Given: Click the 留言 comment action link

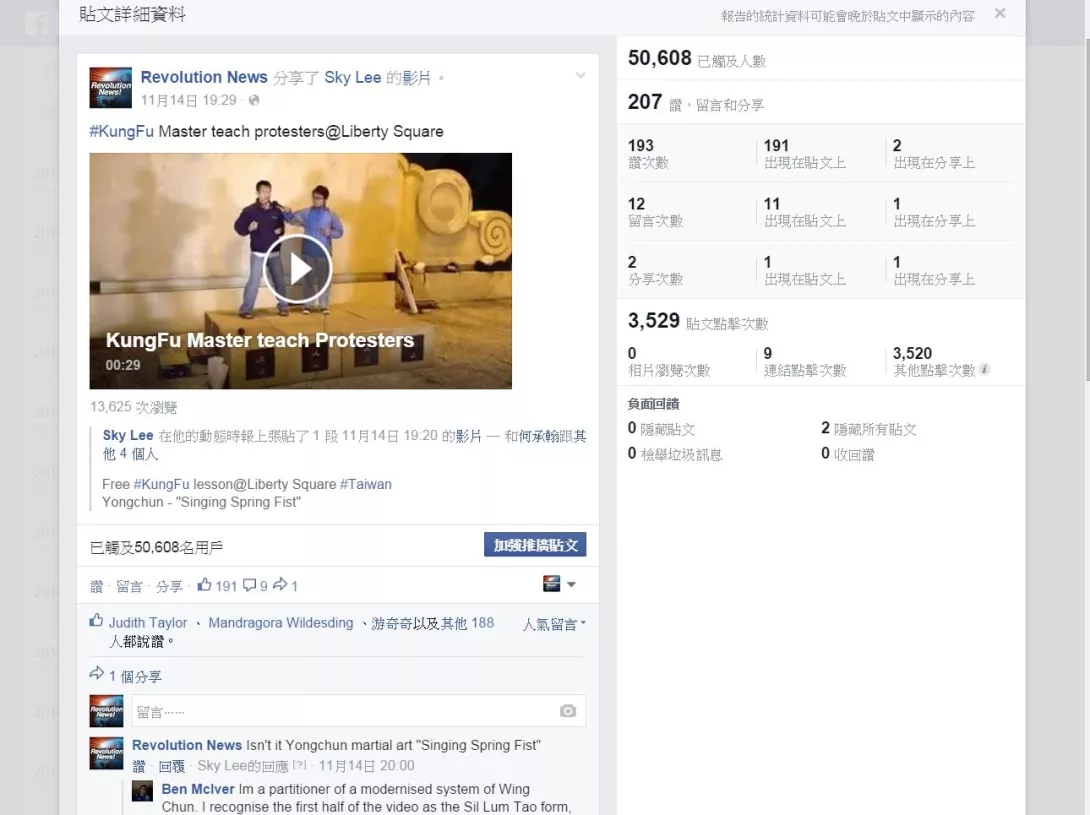Looking at the screenshot, I should (x=129, y=586).
